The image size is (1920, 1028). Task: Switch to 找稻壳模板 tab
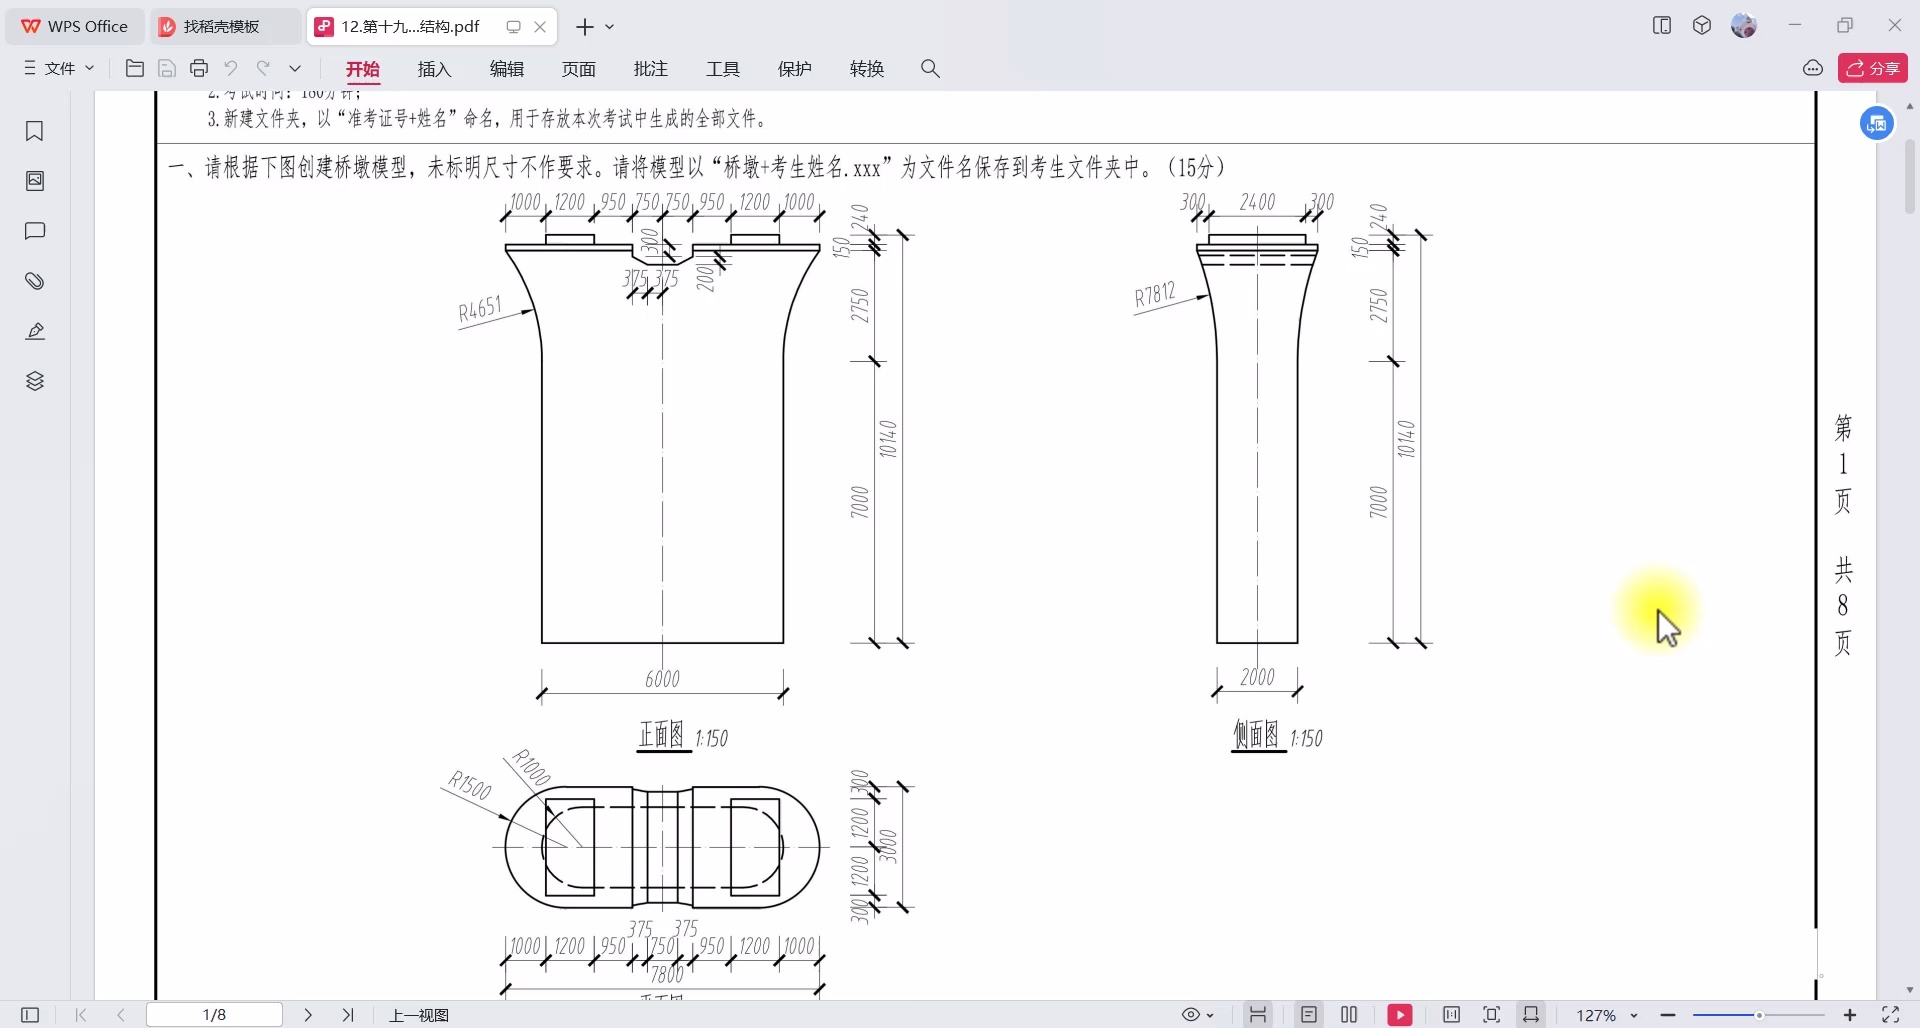(x=226, y=27)
